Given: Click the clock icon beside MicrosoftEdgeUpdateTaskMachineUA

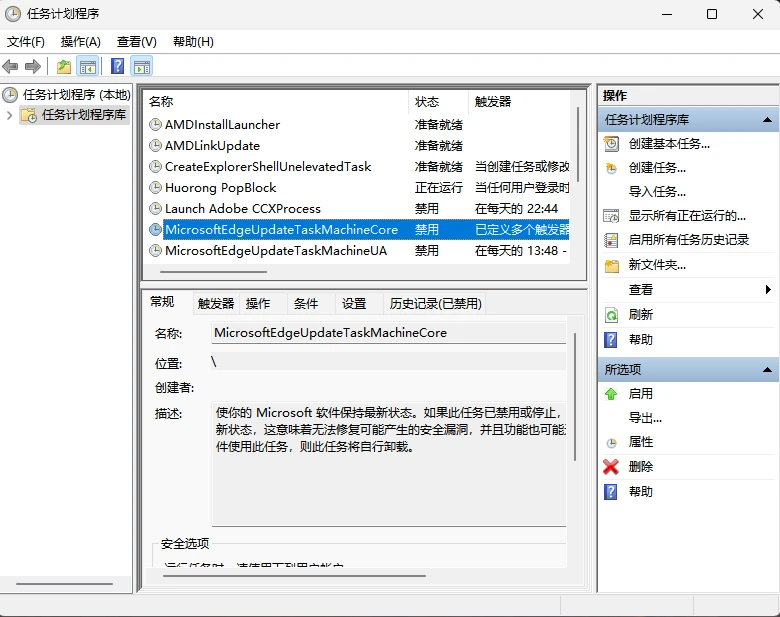Looking at the screenshot, I should tap(156, 250).
